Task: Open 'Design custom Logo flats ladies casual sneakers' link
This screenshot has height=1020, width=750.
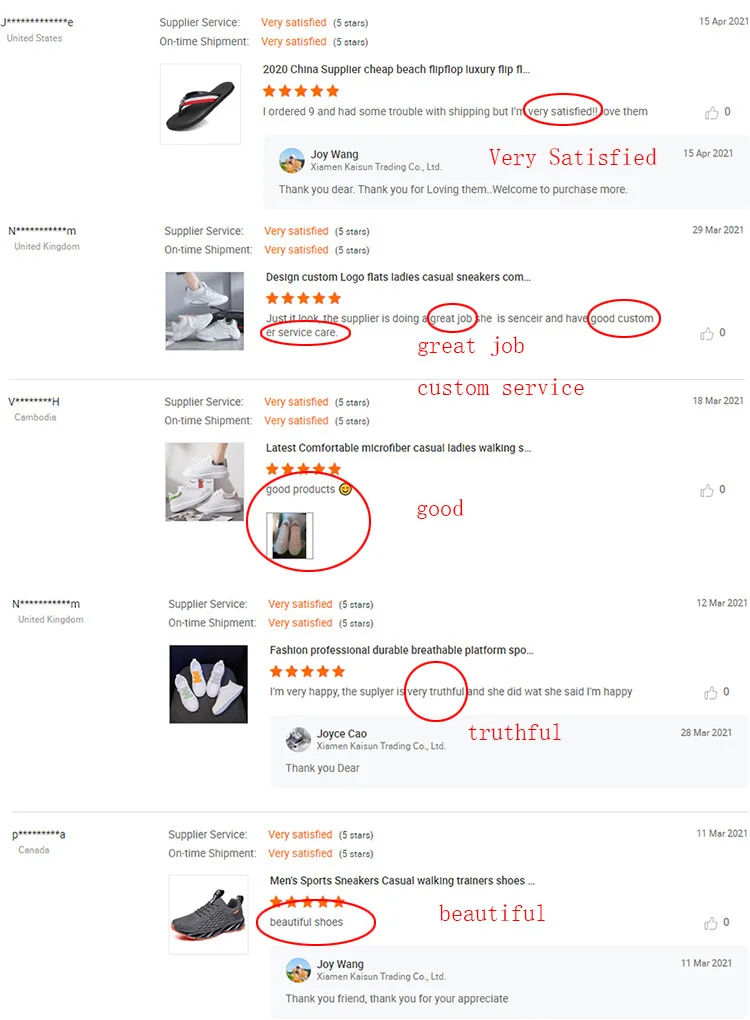Action: [398, 277]
